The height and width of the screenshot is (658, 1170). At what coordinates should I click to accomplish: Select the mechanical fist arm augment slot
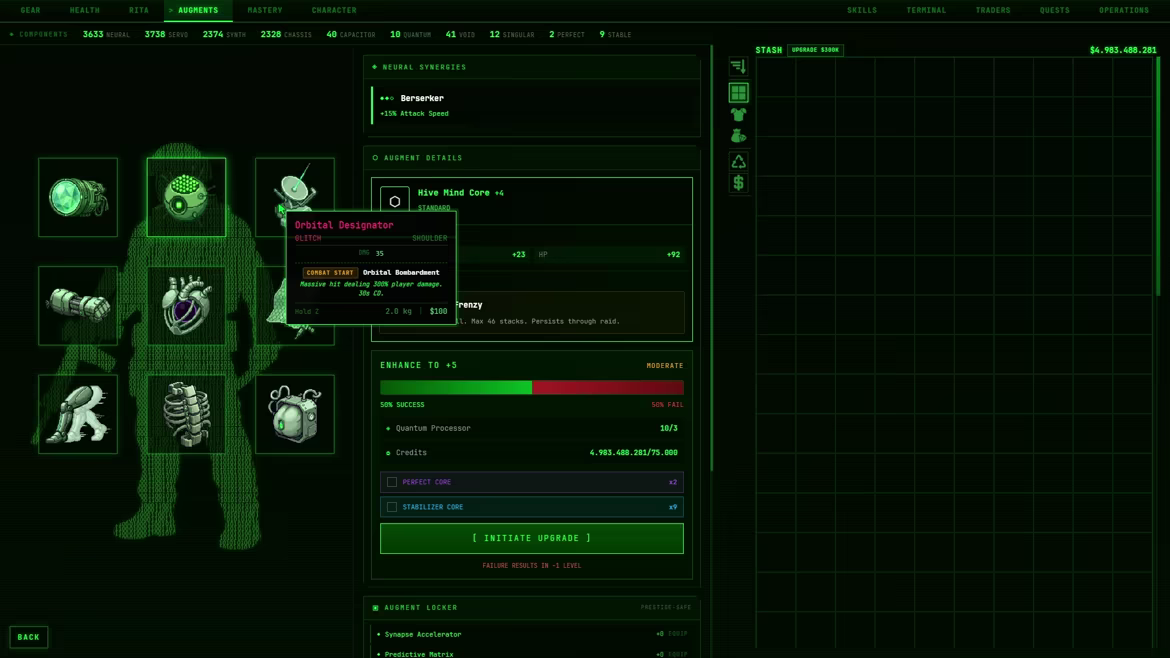coord(78,306)
